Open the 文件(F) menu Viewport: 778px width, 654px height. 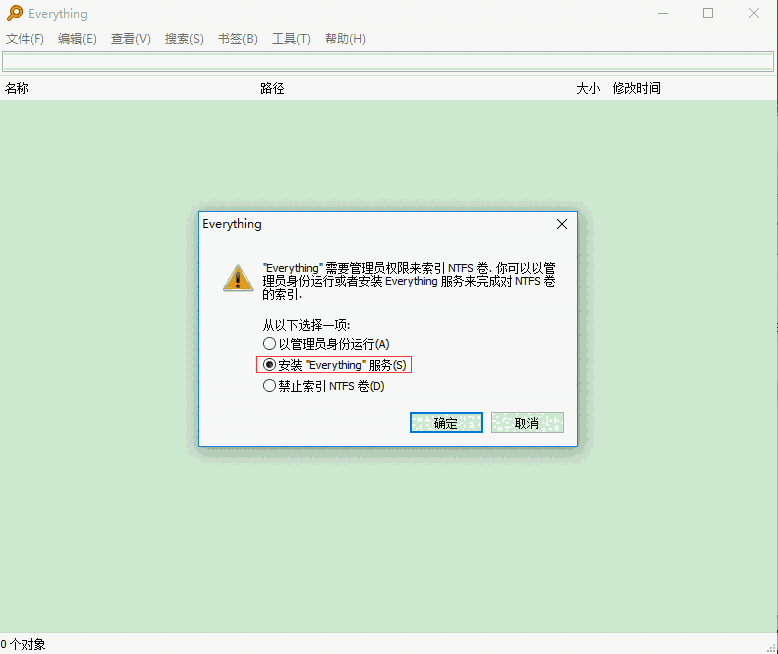point(25,39)
